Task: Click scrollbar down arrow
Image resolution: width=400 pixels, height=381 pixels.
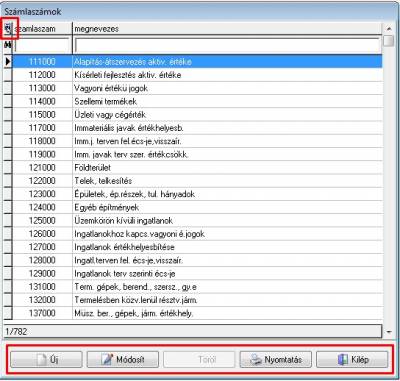Action: [389, 332]
